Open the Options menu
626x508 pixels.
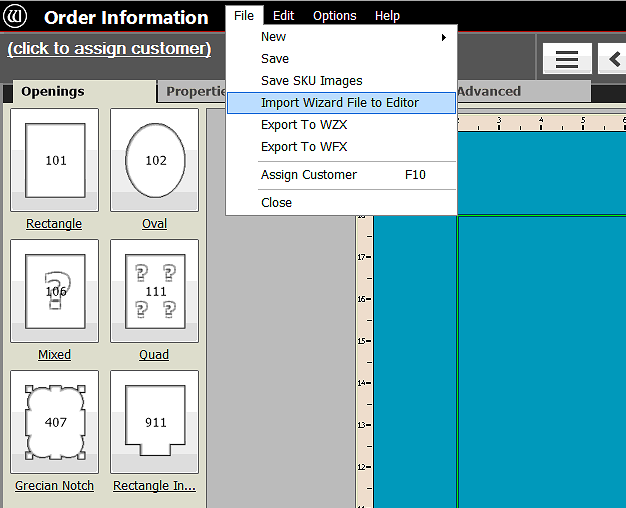click(x=334, y=16)
